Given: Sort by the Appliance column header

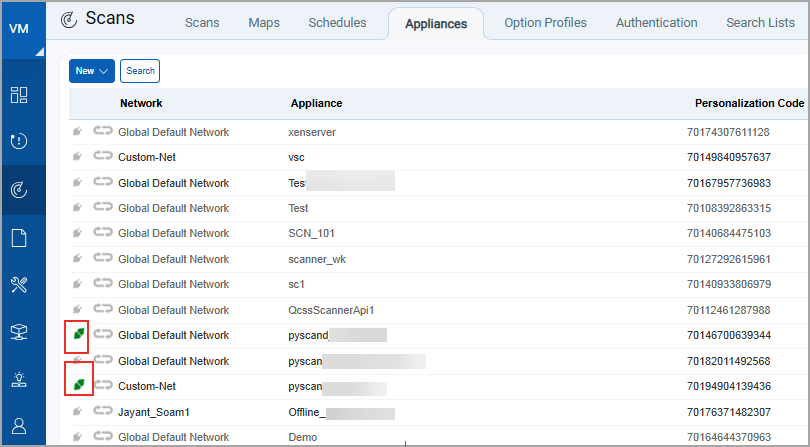Looking at the screenshot, I should [316, 103].
